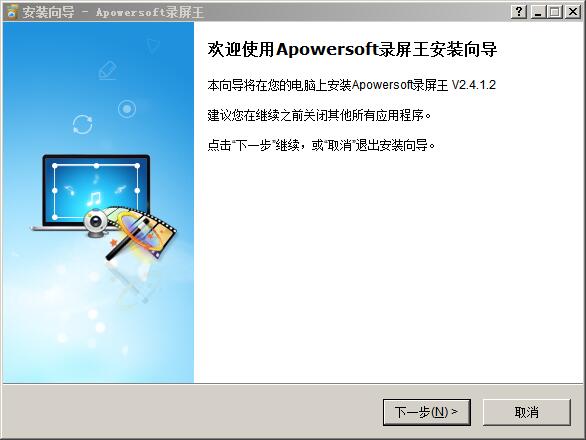Click the music note on laptop screen
This screenshot has width=586, height=440.
[93, 198]
